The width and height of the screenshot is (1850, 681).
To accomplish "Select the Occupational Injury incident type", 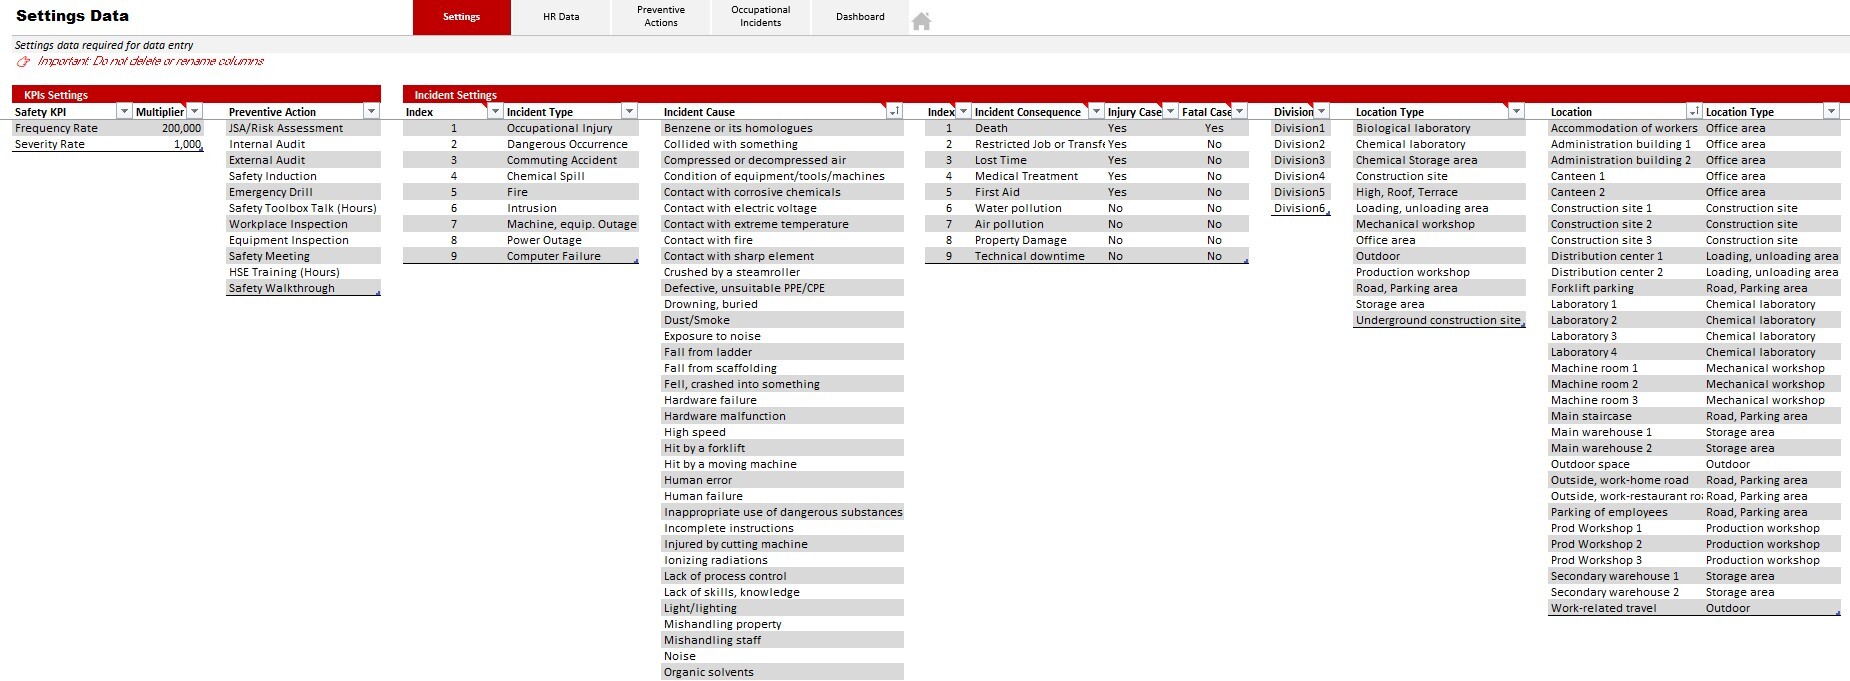I will point(571,128).
